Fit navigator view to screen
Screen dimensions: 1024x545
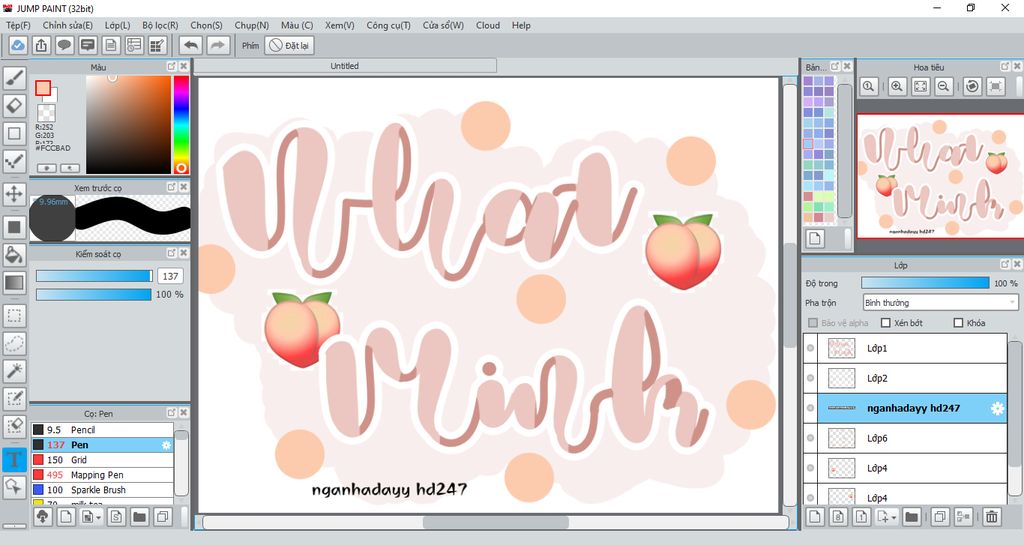pyautogui.click(x=920, y=86)
